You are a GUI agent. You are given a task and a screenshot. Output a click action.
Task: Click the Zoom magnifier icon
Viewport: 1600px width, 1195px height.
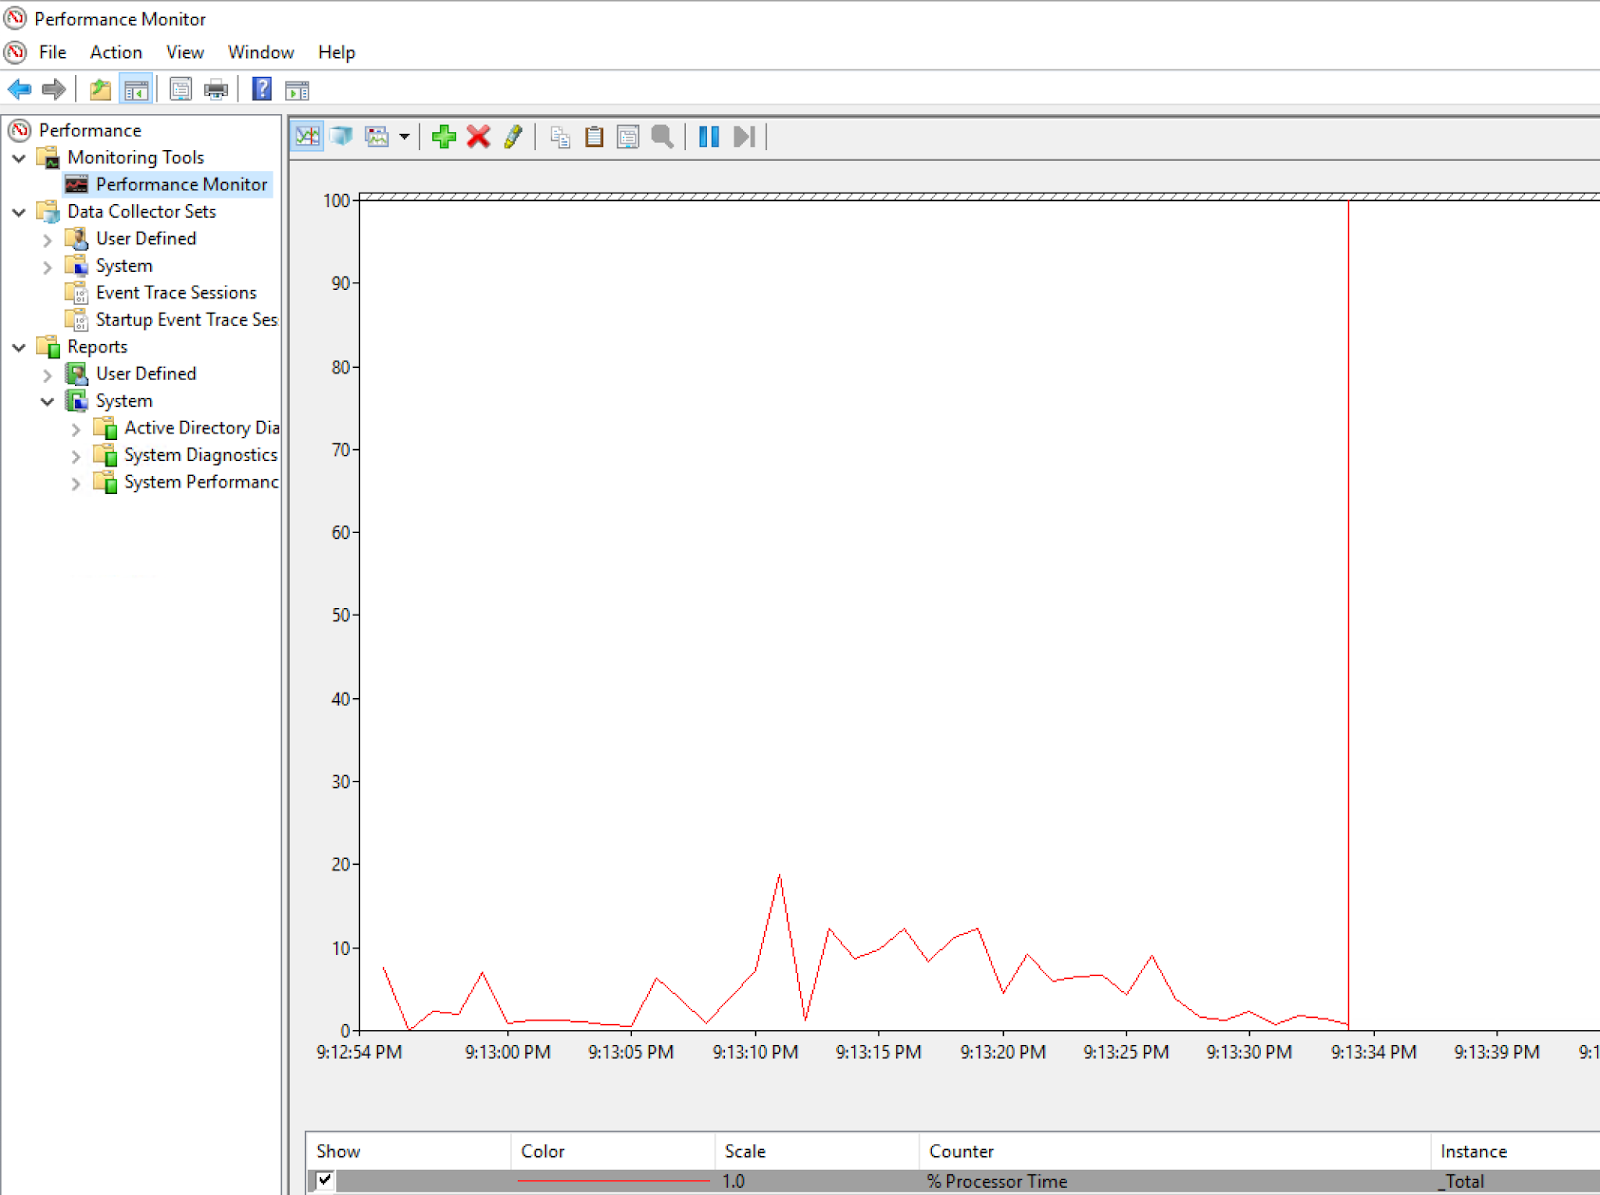click(662, 136)
